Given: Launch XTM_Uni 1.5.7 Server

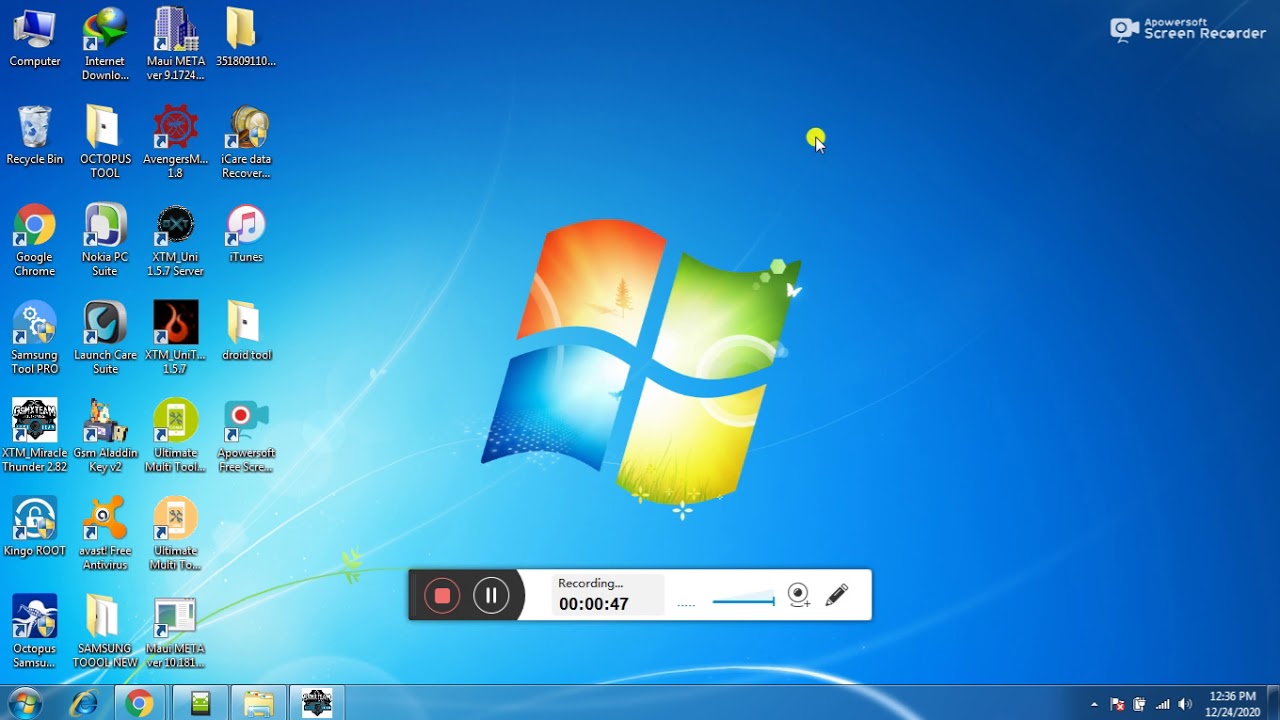Looking at the screenshot, I should pyautogui.click(x=175, y=240).
